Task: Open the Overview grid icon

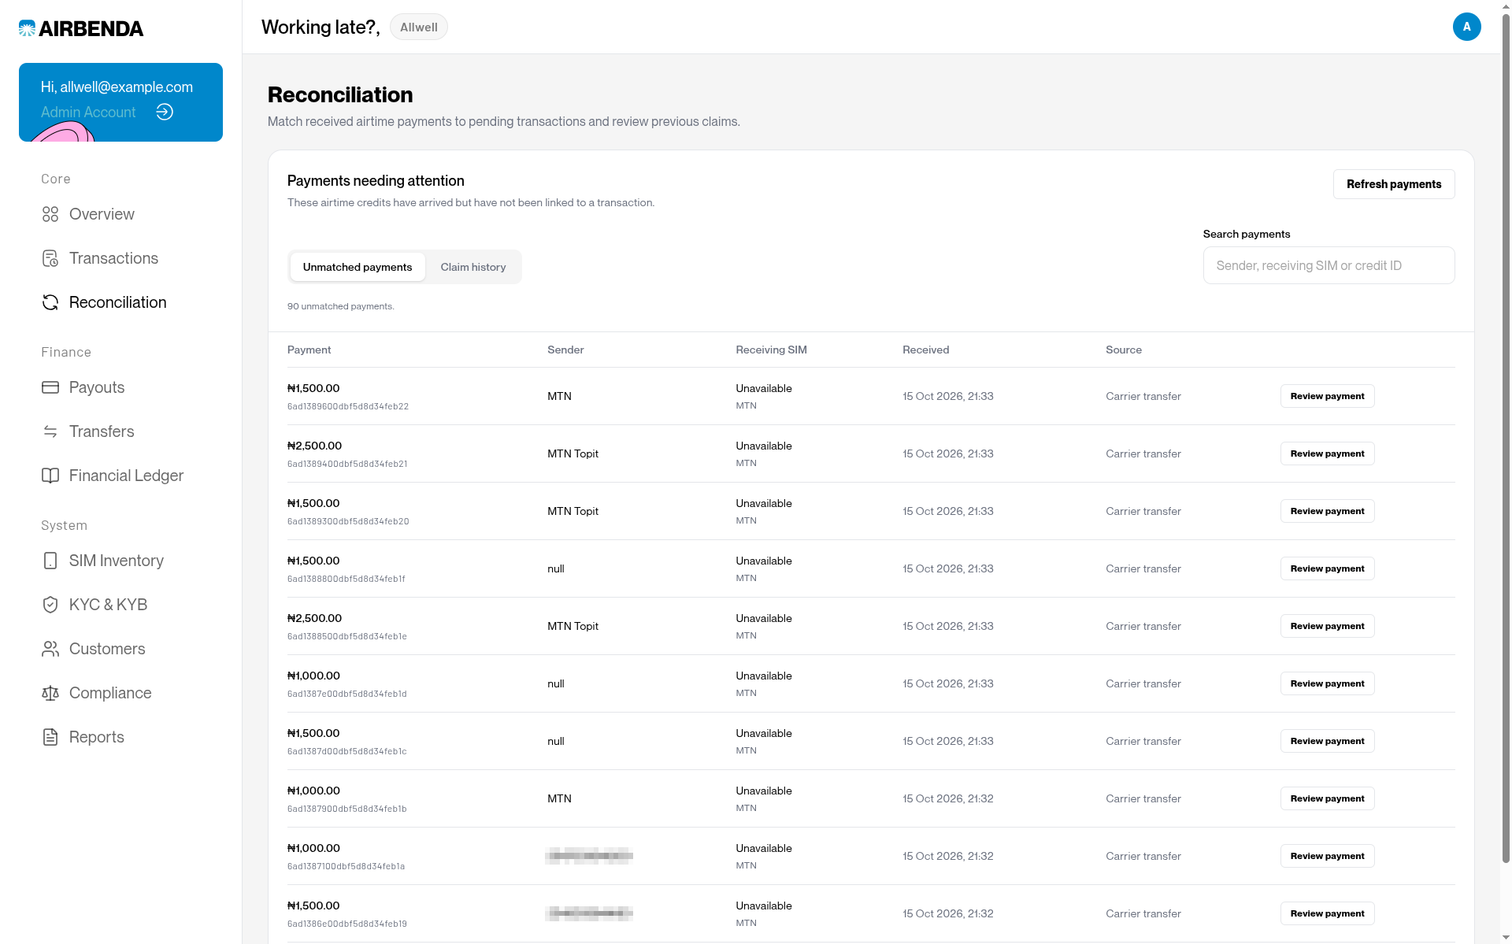Action: click(x=50, y=214)
